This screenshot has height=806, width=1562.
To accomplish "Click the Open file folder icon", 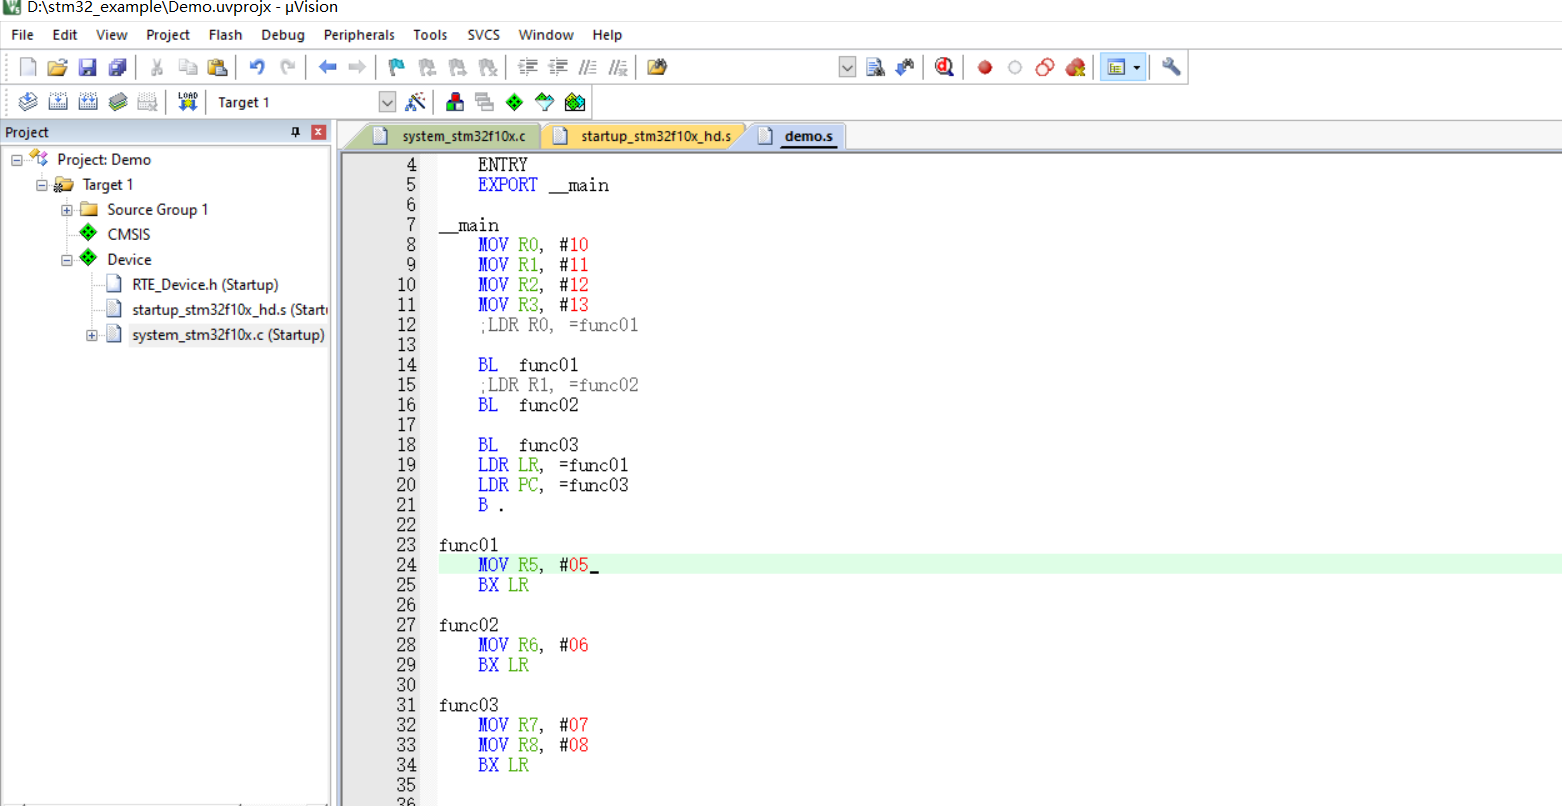I will pos(58,67).
